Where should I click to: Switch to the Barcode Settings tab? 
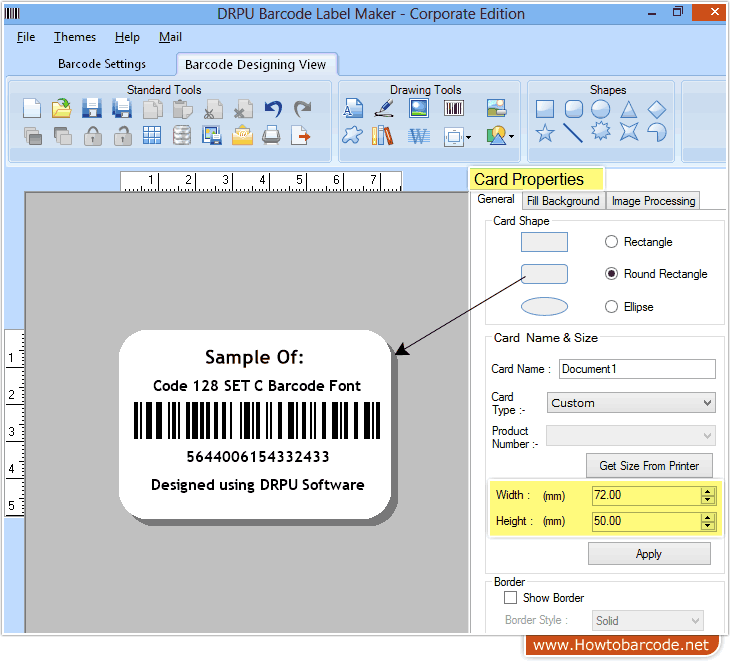coord(101,64)
